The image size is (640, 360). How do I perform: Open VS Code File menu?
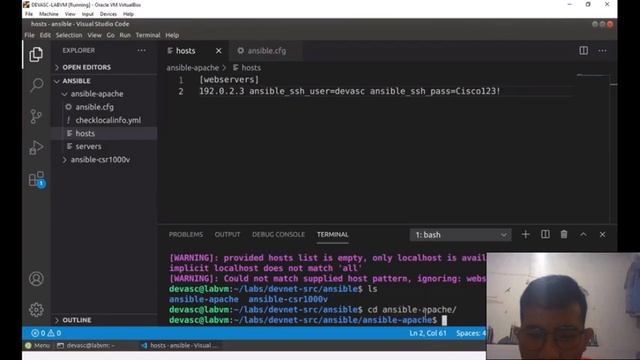29,35
